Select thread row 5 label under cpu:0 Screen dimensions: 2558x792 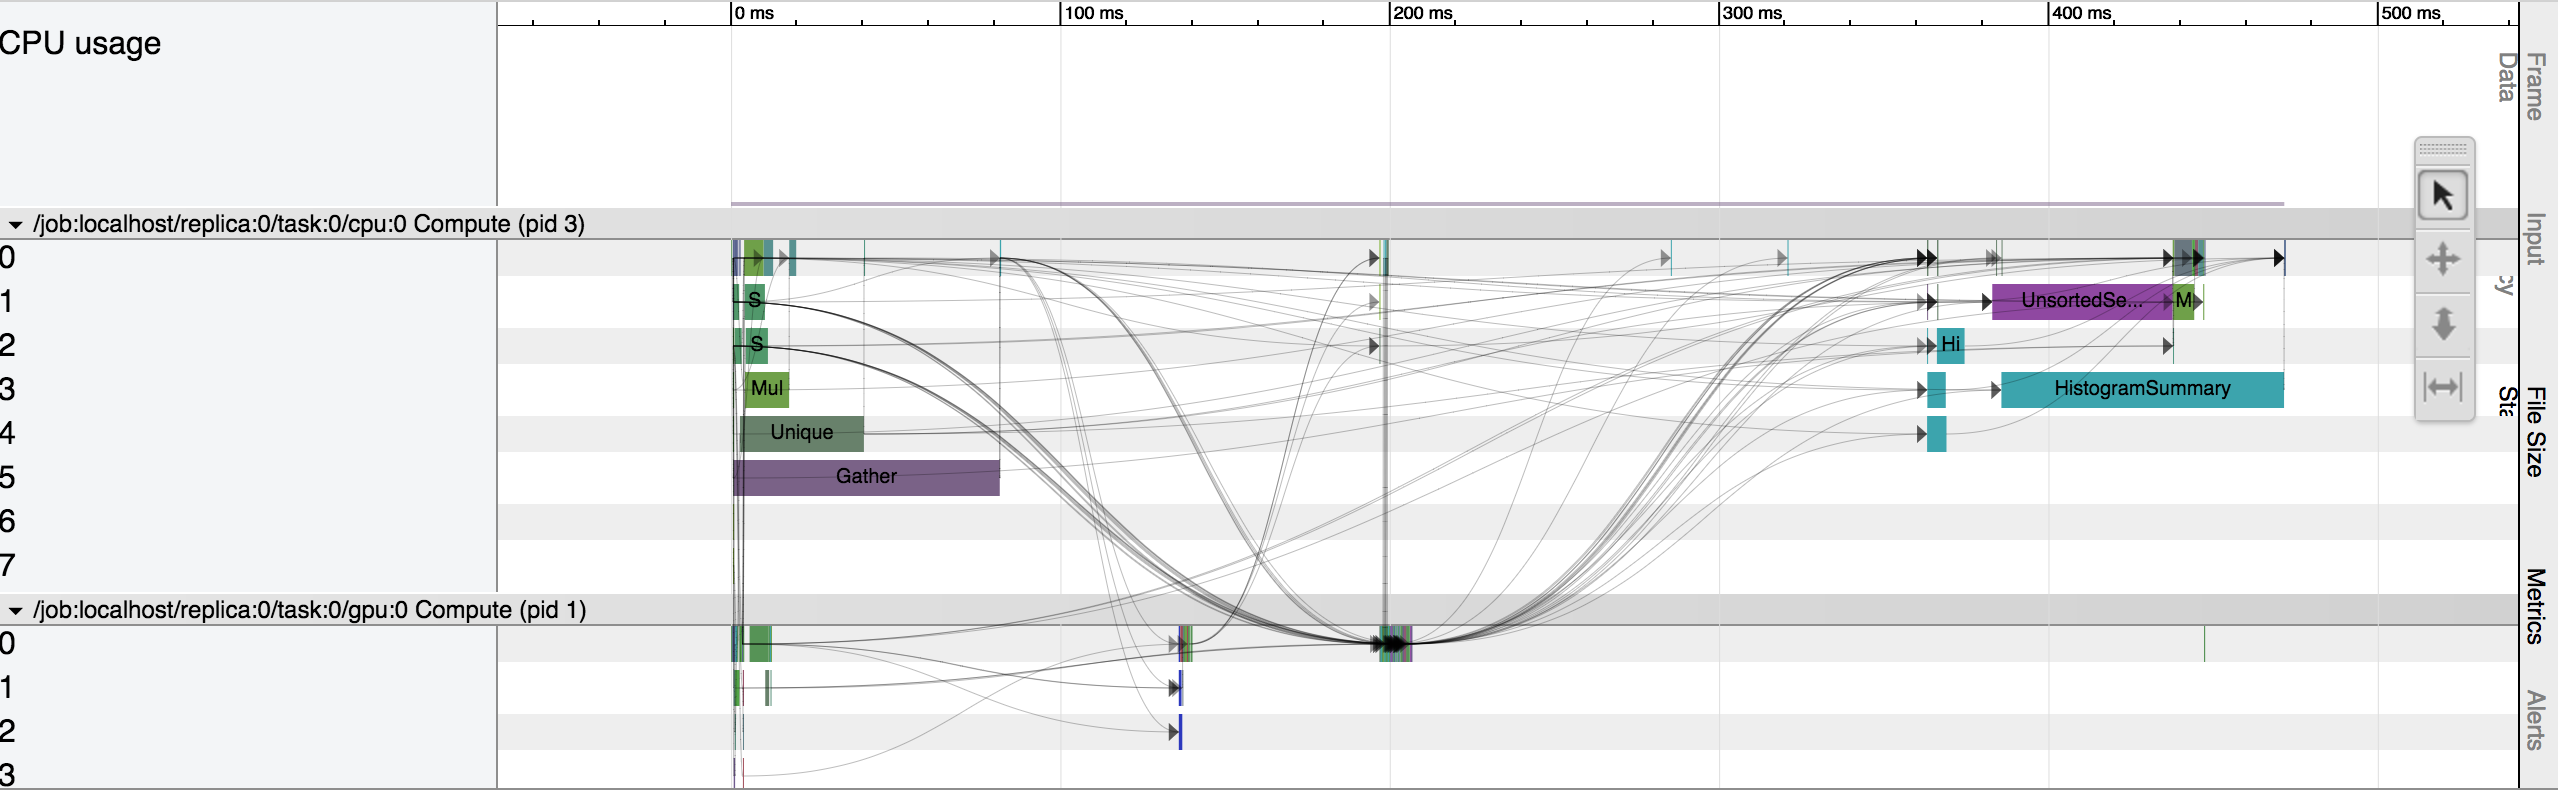click(8, 477)
